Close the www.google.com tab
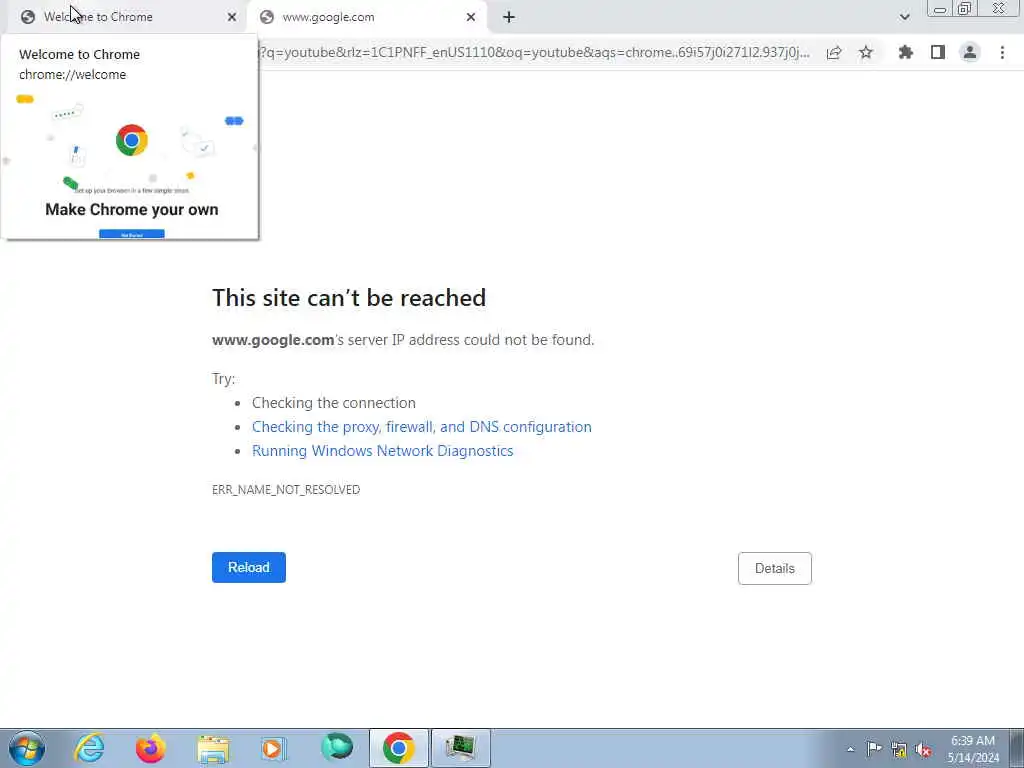1024x768 pixels. [x=471, y=17]
